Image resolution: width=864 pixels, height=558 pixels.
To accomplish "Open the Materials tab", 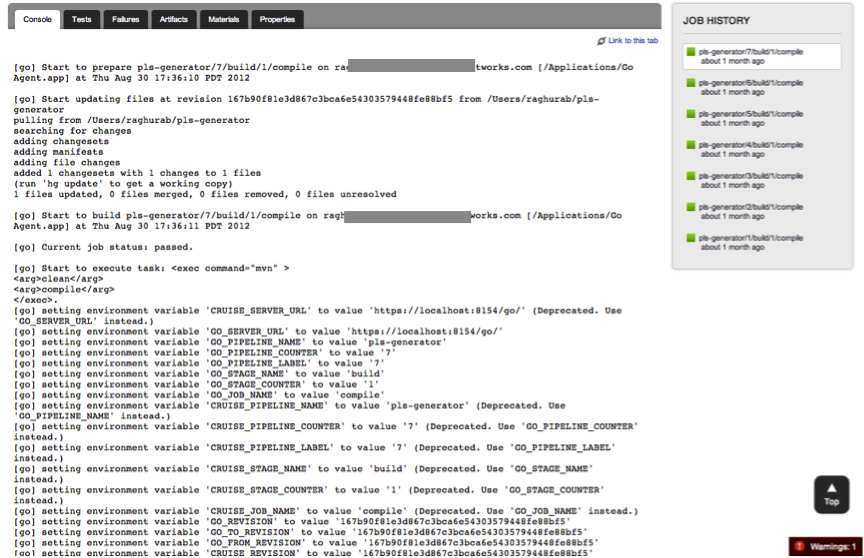I will (223, 19).
